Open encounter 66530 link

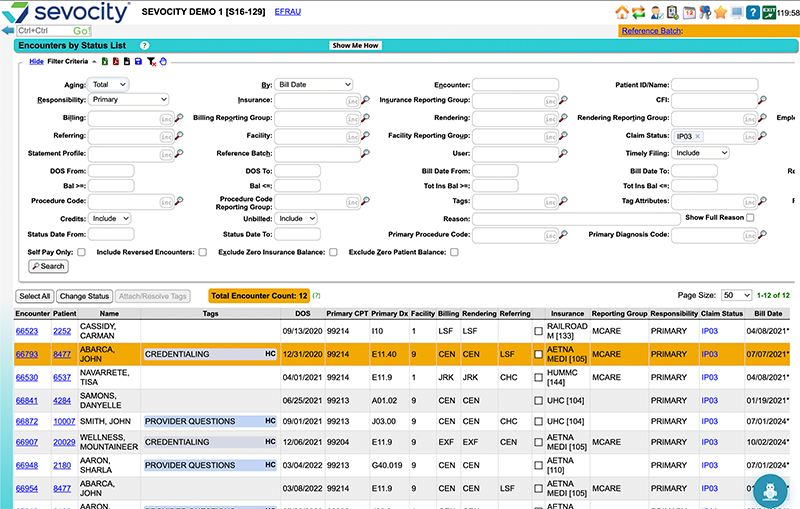click(27, 377)
